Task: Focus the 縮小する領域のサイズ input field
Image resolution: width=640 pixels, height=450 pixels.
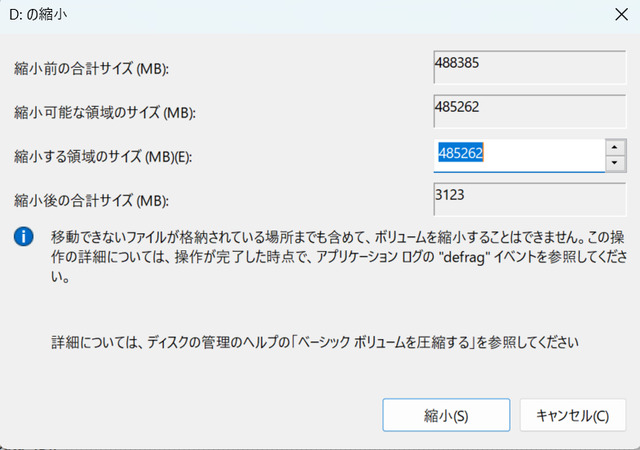Action: point(518,155)
